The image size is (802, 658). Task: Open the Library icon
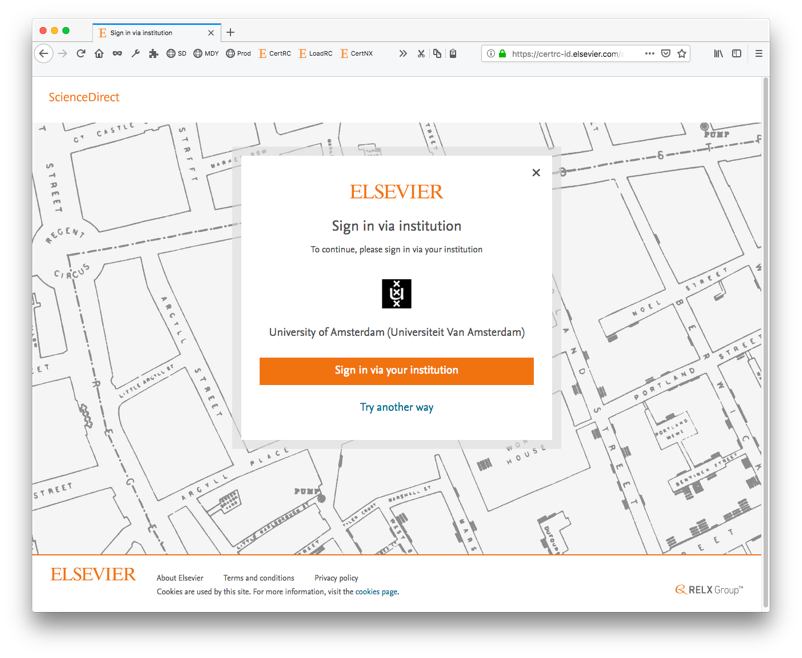(x=719, y=53)
